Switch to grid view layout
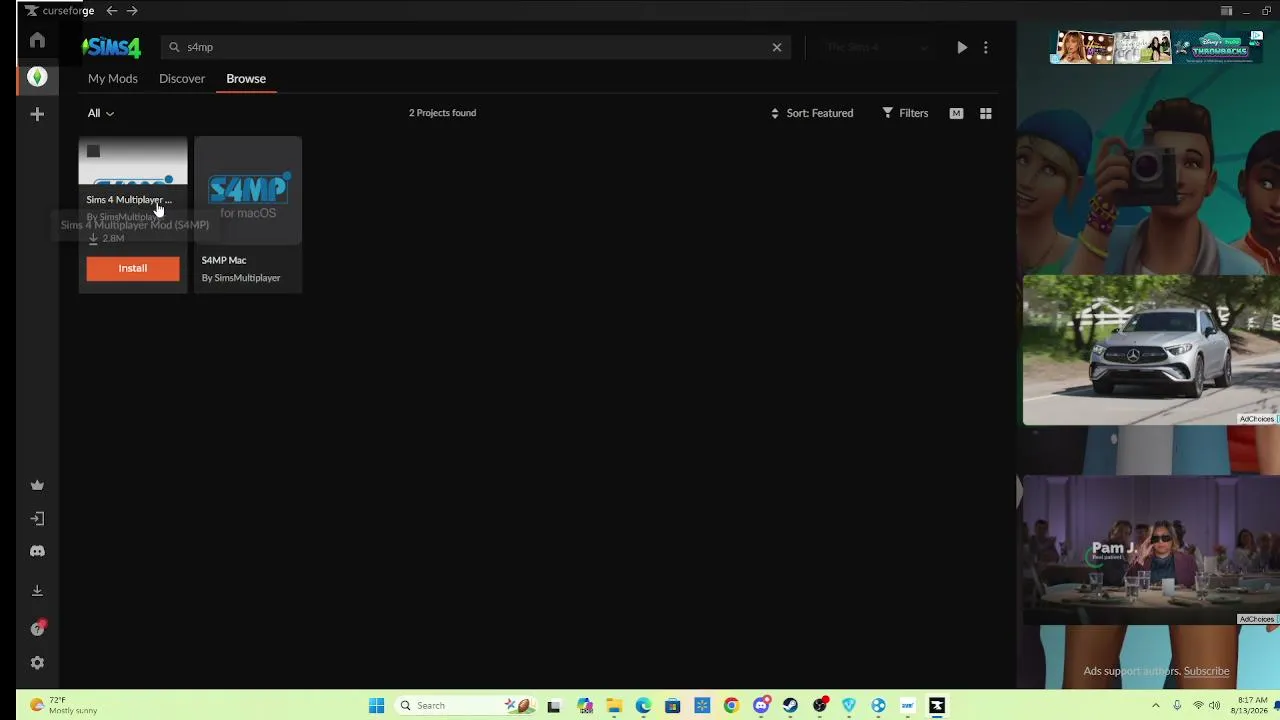Image resolution: width=1280 pixels, height=720 pixels. [986, 114]
